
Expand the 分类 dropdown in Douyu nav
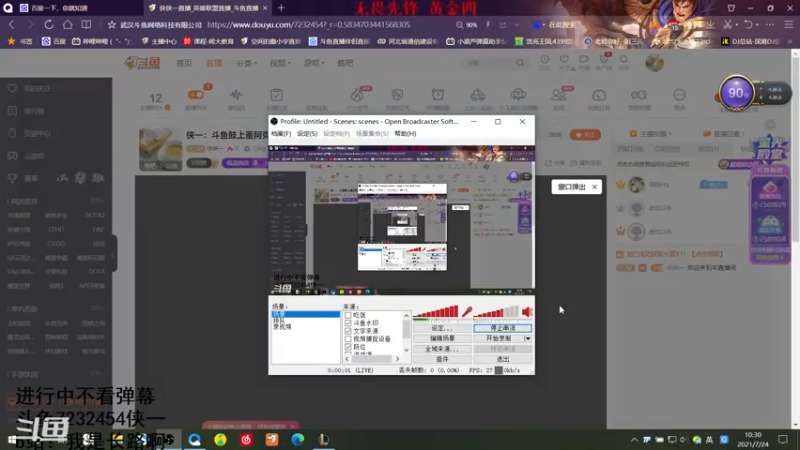tap(246, 63)
